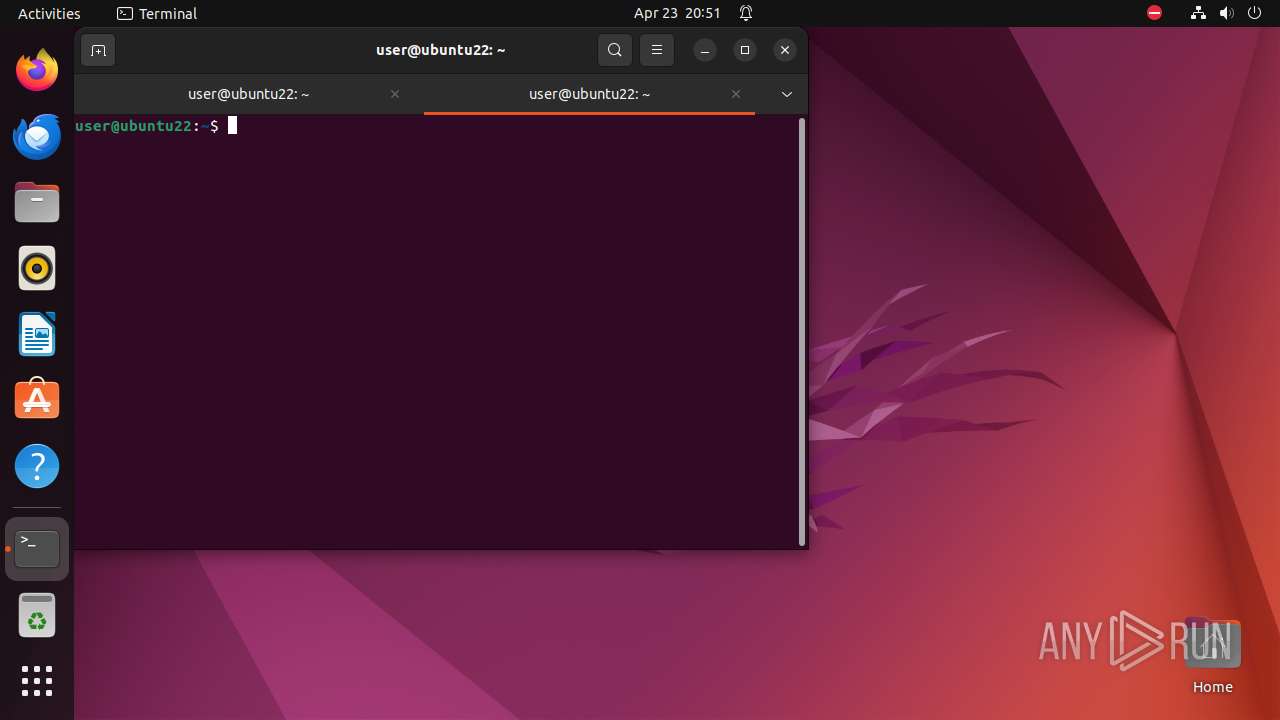Image resolution: width=1280 pixels, height=720 pixels.
Task: Open the Files manager from the dock
Action: pyautogui.click(x=37, y=202)
